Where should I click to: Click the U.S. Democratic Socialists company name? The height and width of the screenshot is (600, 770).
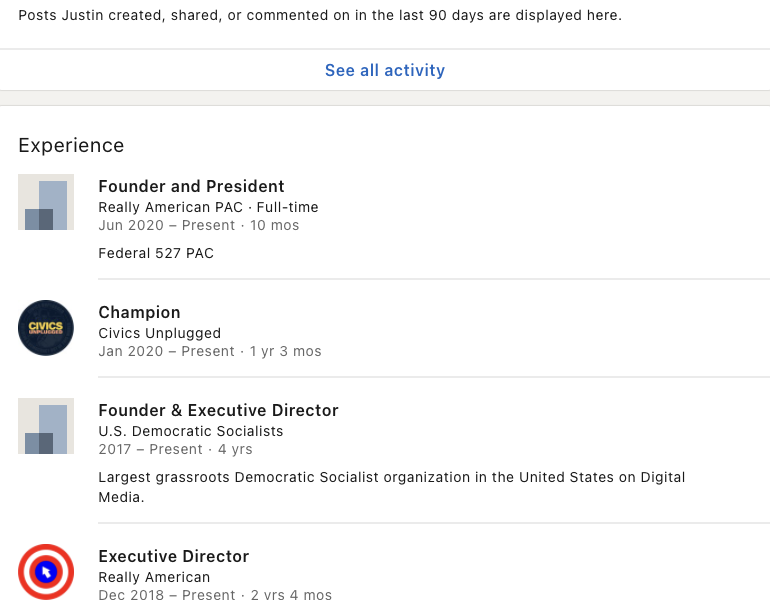click(x=190, y=431)
